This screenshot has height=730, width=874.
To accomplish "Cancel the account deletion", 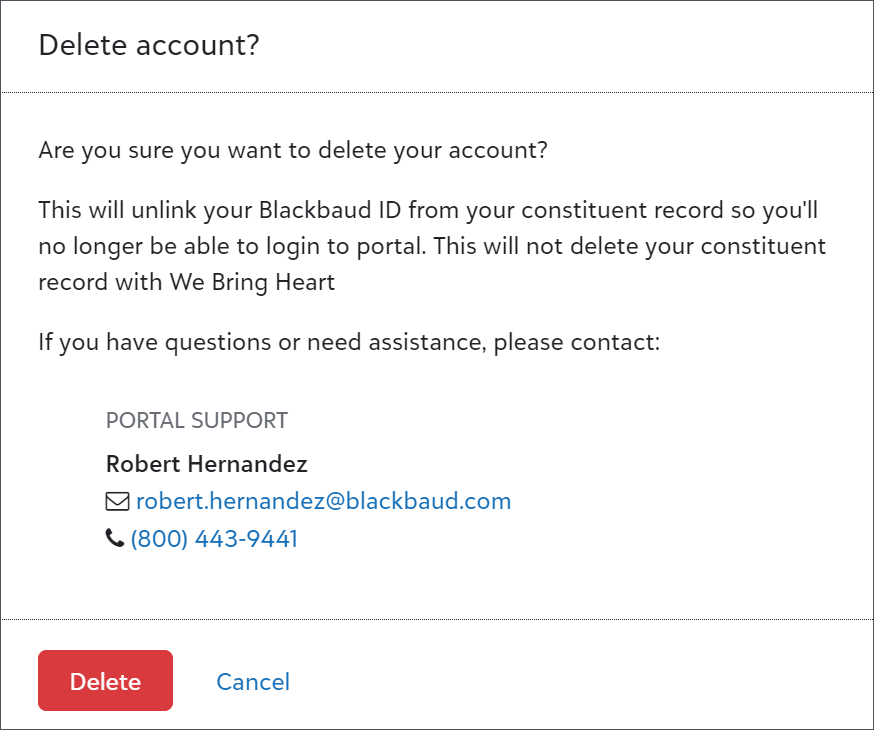I will 253,682.
